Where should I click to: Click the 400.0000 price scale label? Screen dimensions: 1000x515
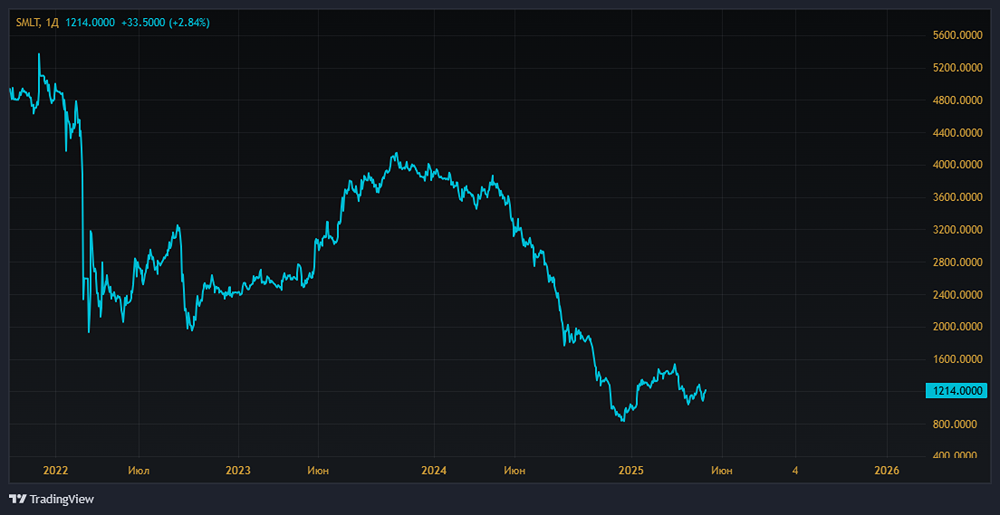958,456
